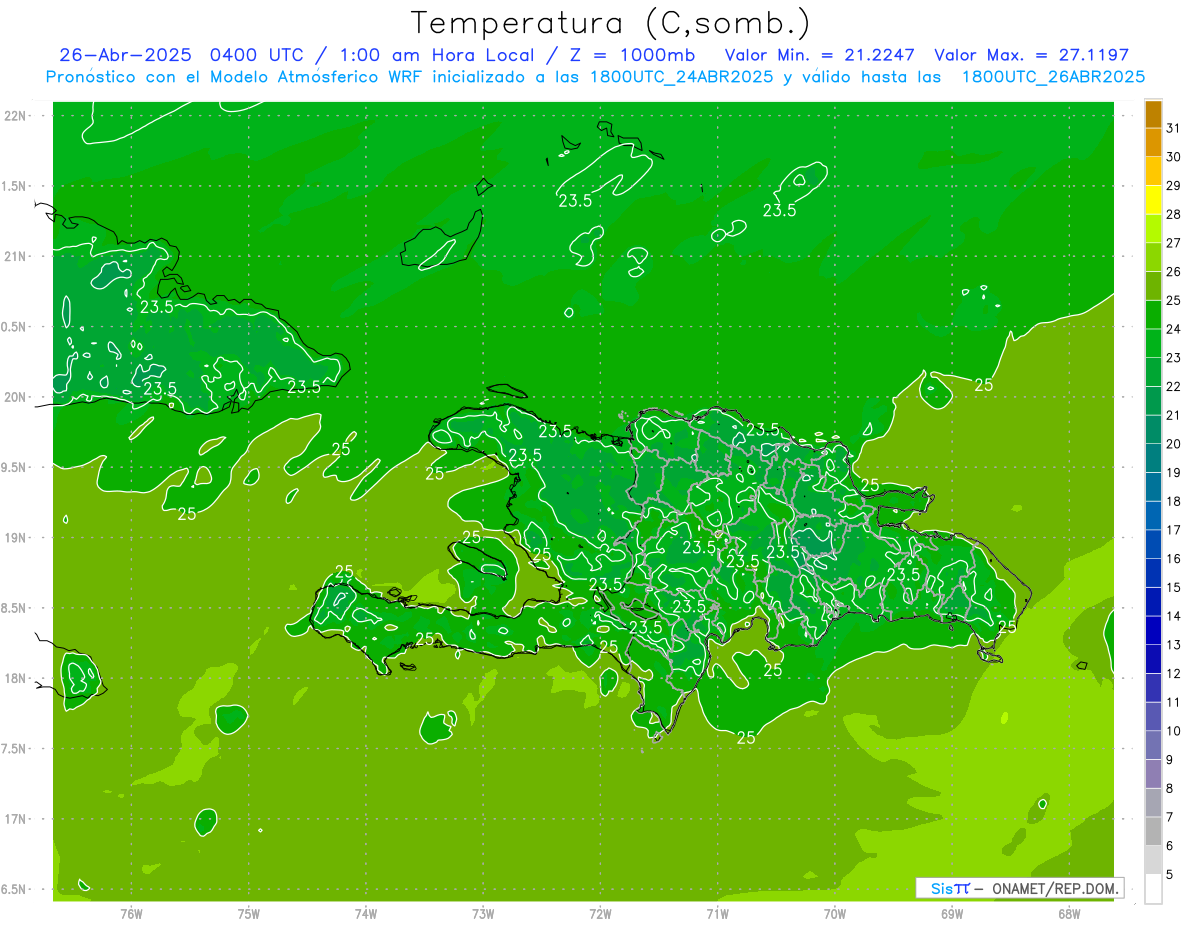Viewport: 1200px width, 927px height.
Task: Click legend label "16"
Action: coord(1173,558)
